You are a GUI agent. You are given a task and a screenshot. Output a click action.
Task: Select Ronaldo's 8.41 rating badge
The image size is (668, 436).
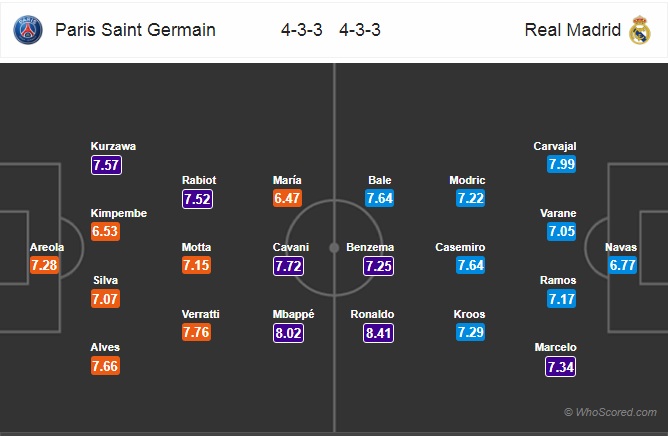[x=378, y=333]
